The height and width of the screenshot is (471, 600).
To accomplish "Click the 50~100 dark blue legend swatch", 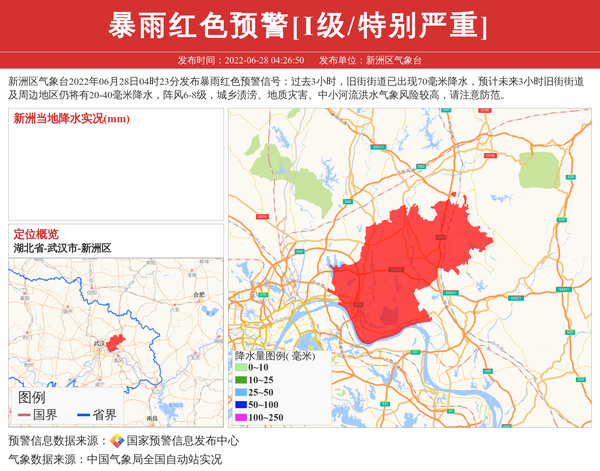I will coord(240,404).
